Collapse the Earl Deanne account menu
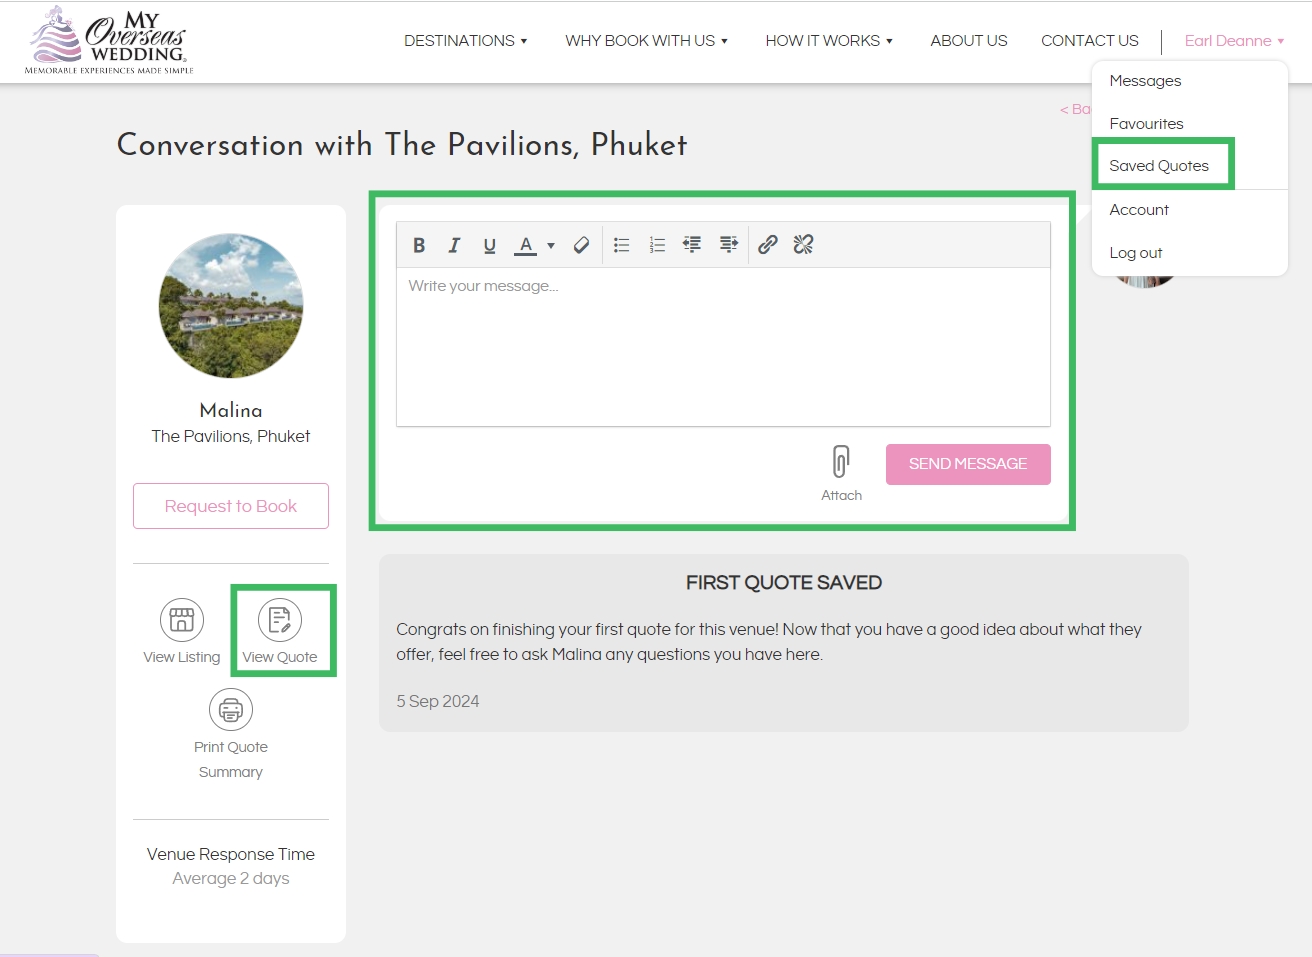The image size is (1312, 957). point(1234,41)
